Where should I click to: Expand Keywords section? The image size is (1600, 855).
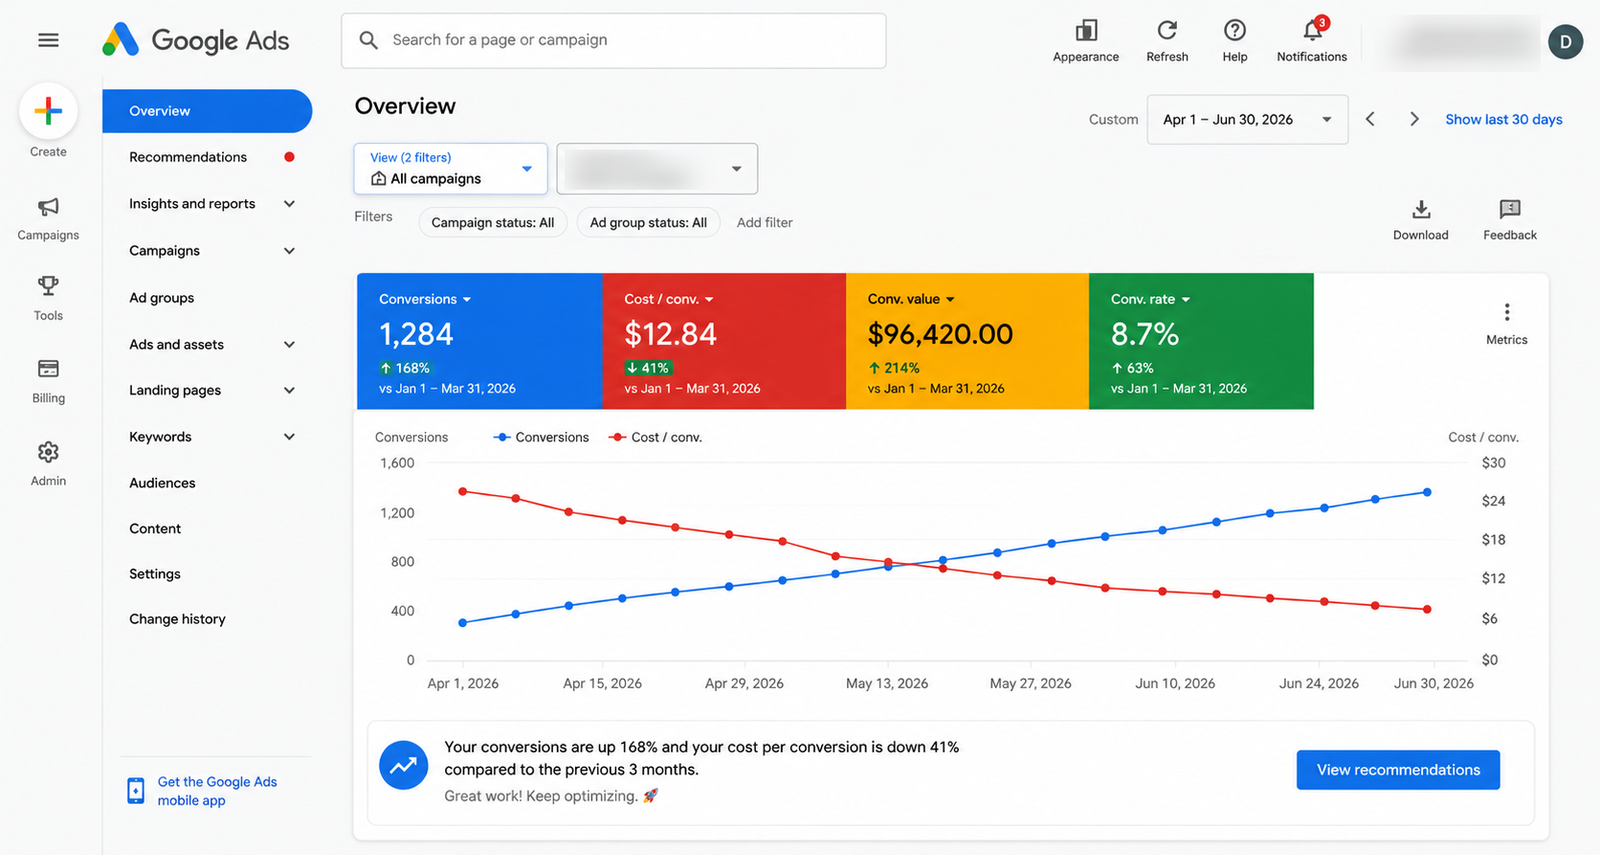[289, 437]
